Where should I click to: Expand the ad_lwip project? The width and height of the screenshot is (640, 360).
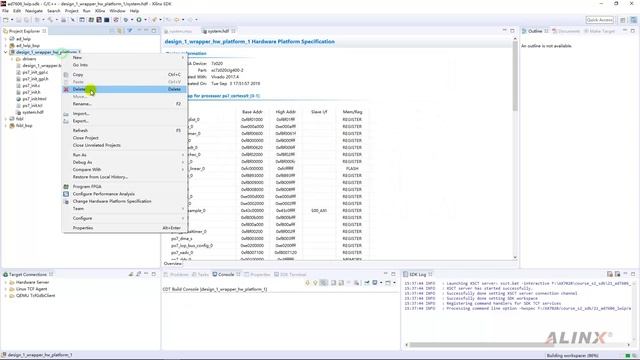click(6, 39)
